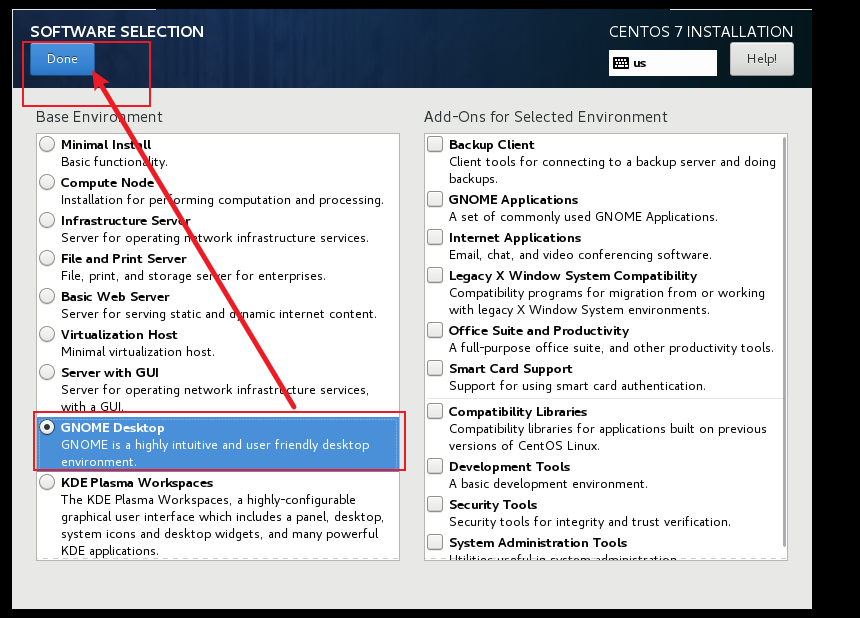
Task: Choose Compute Node environment radio
Action: (x=47, y=182)
